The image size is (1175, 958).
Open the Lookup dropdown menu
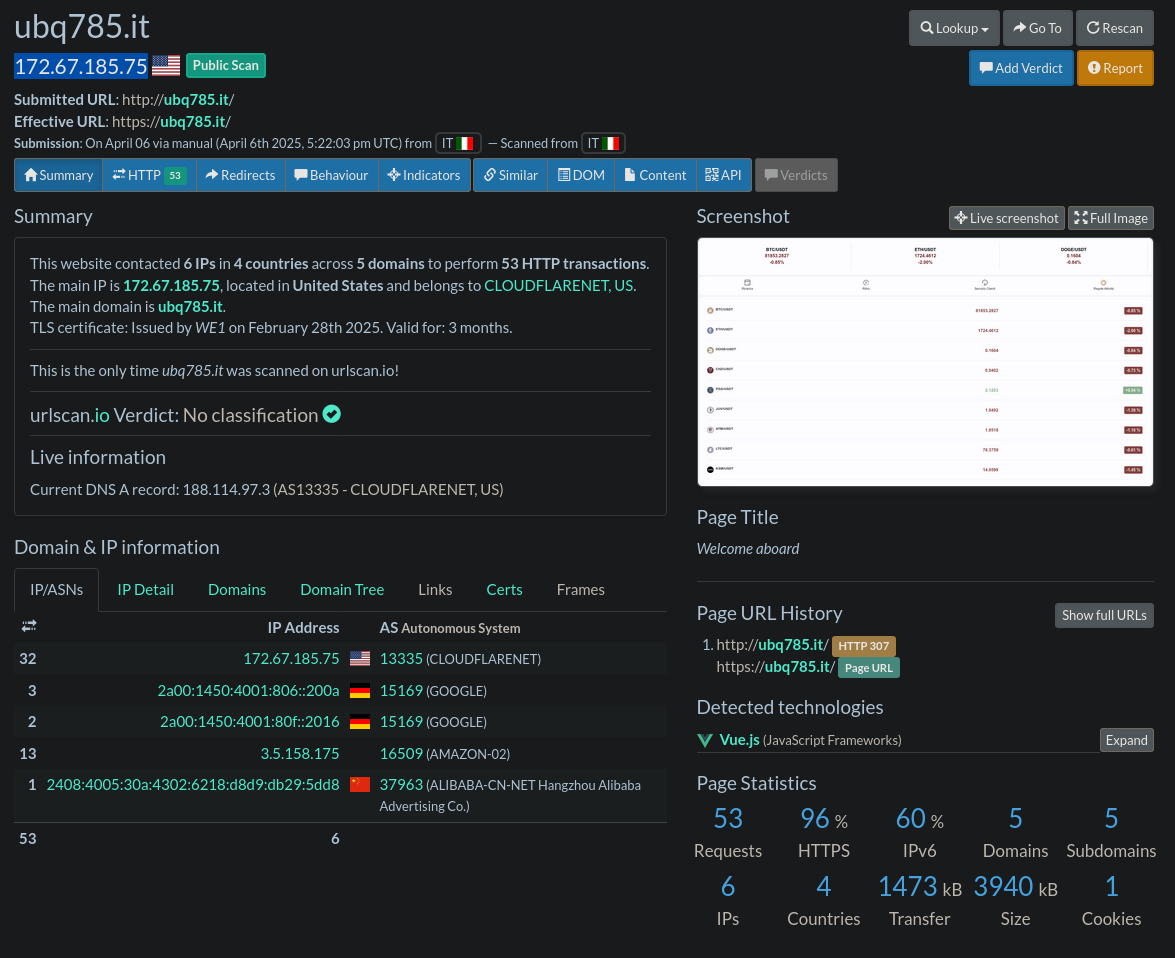(x=954, y=28)
